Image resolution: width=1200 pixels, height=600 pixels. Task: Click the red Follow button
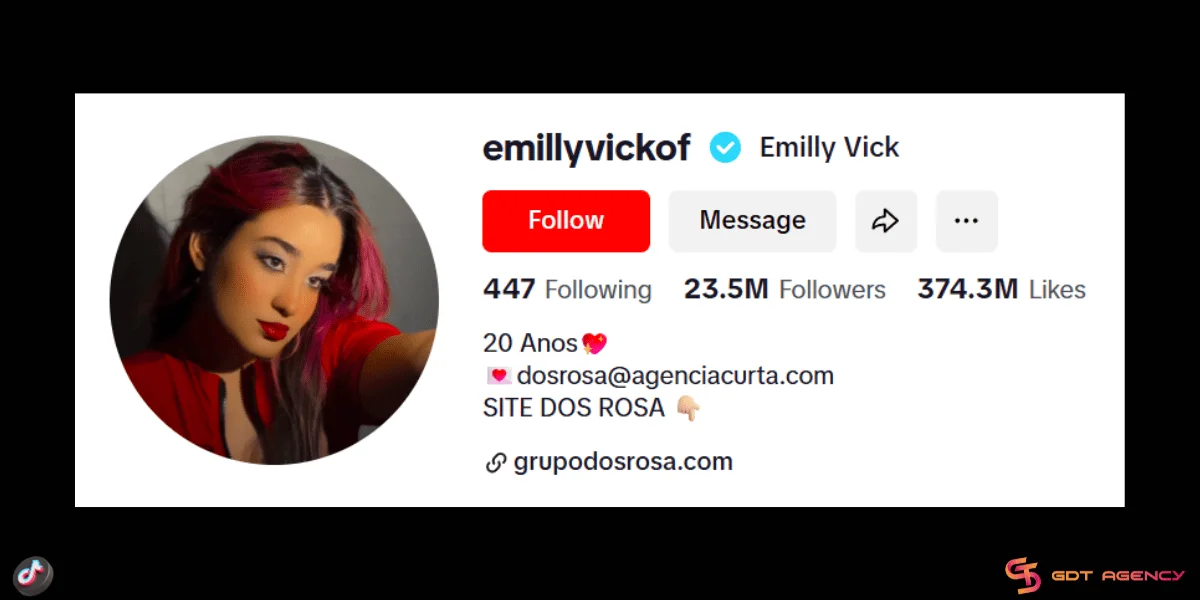click(x=566, y=221)
